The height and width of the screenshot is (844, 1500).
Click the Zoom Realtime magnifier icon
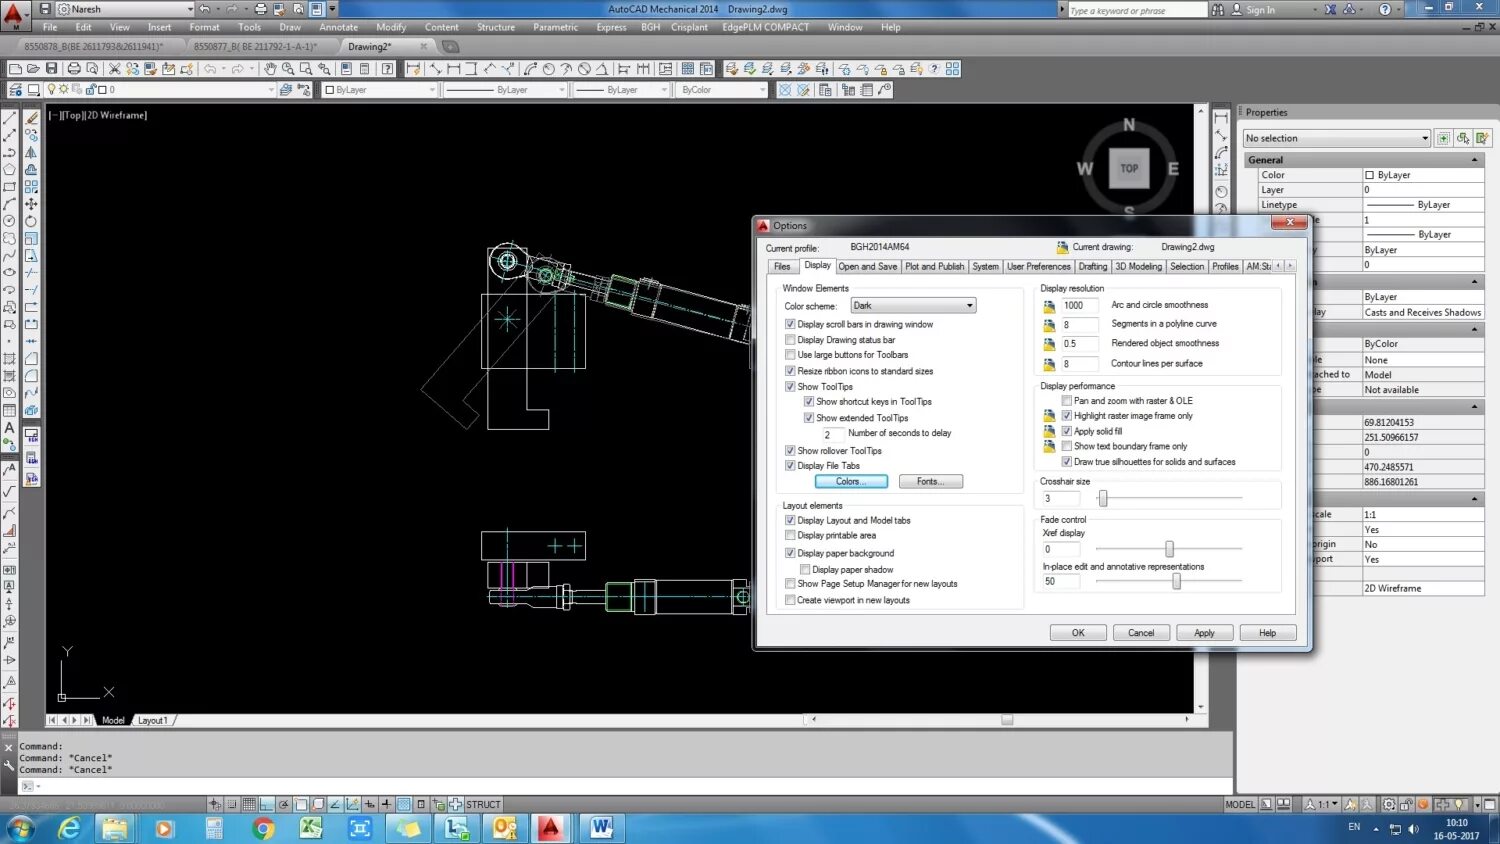pyautogui.click(x=288, y=69)
